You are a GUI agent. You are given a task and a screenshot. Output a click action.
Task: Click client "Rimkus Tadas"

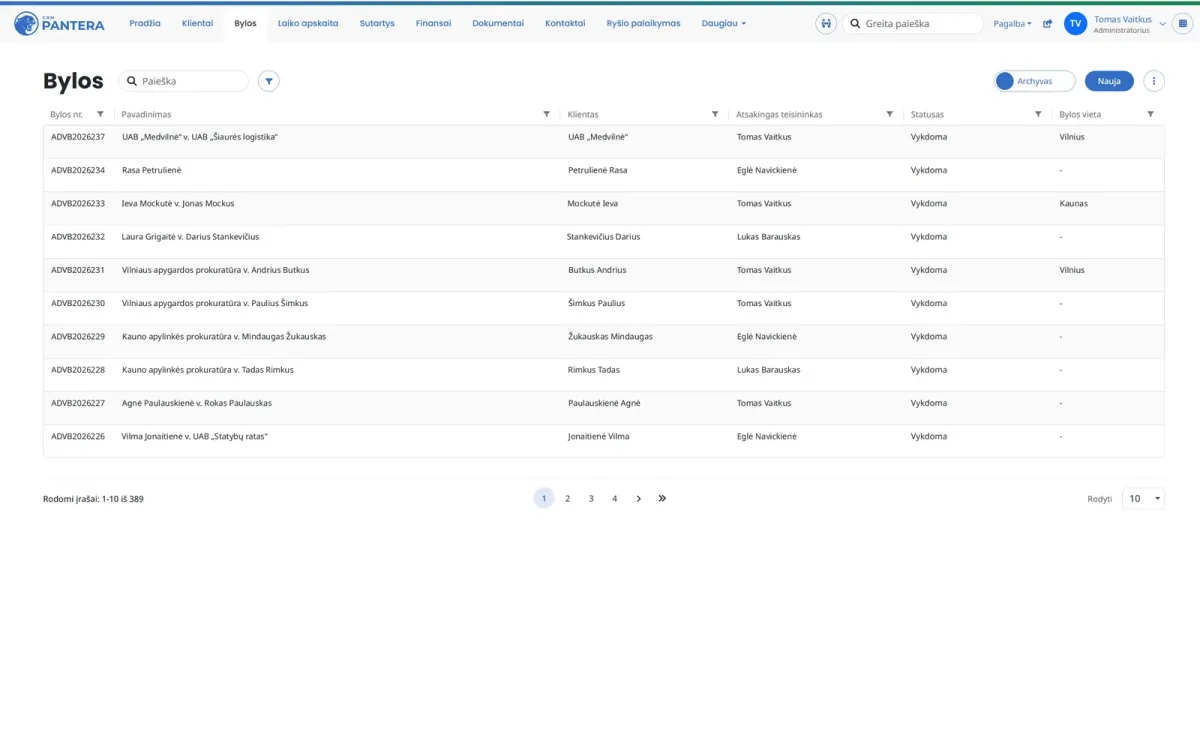tap(594, 370)
